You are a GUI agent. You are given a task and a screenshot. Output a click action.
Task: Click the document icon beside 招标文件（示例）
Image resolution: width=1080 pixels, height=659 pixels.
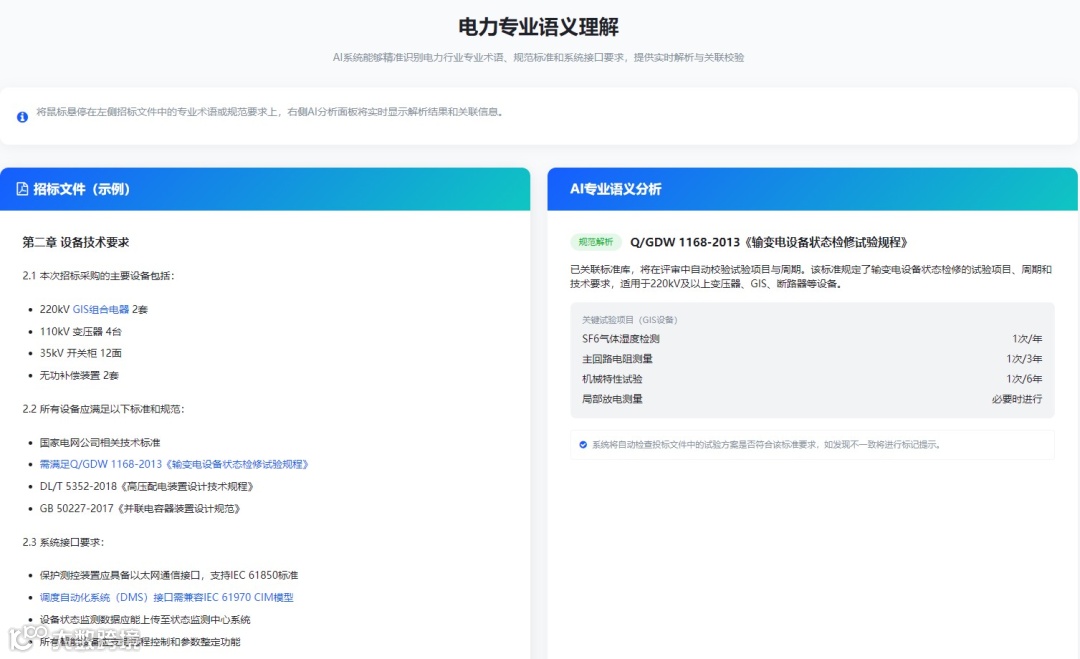[x=22, y=188]
